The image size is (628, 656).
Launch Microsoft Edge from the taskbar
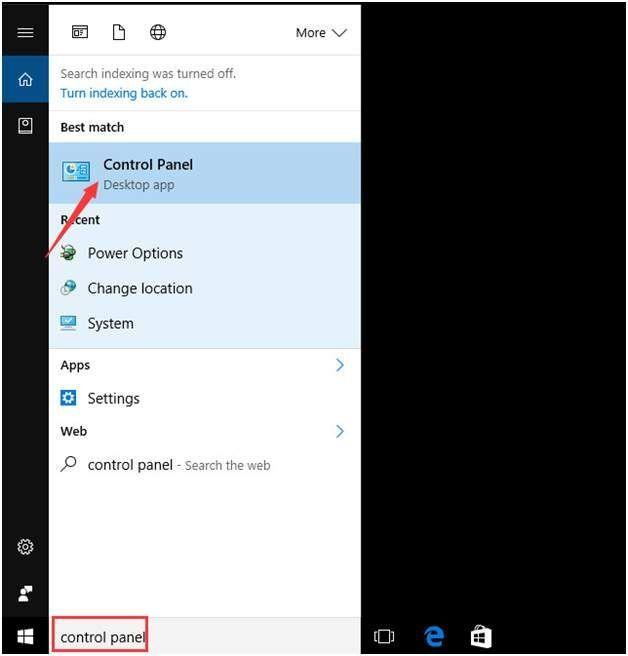tap(434, 636)
